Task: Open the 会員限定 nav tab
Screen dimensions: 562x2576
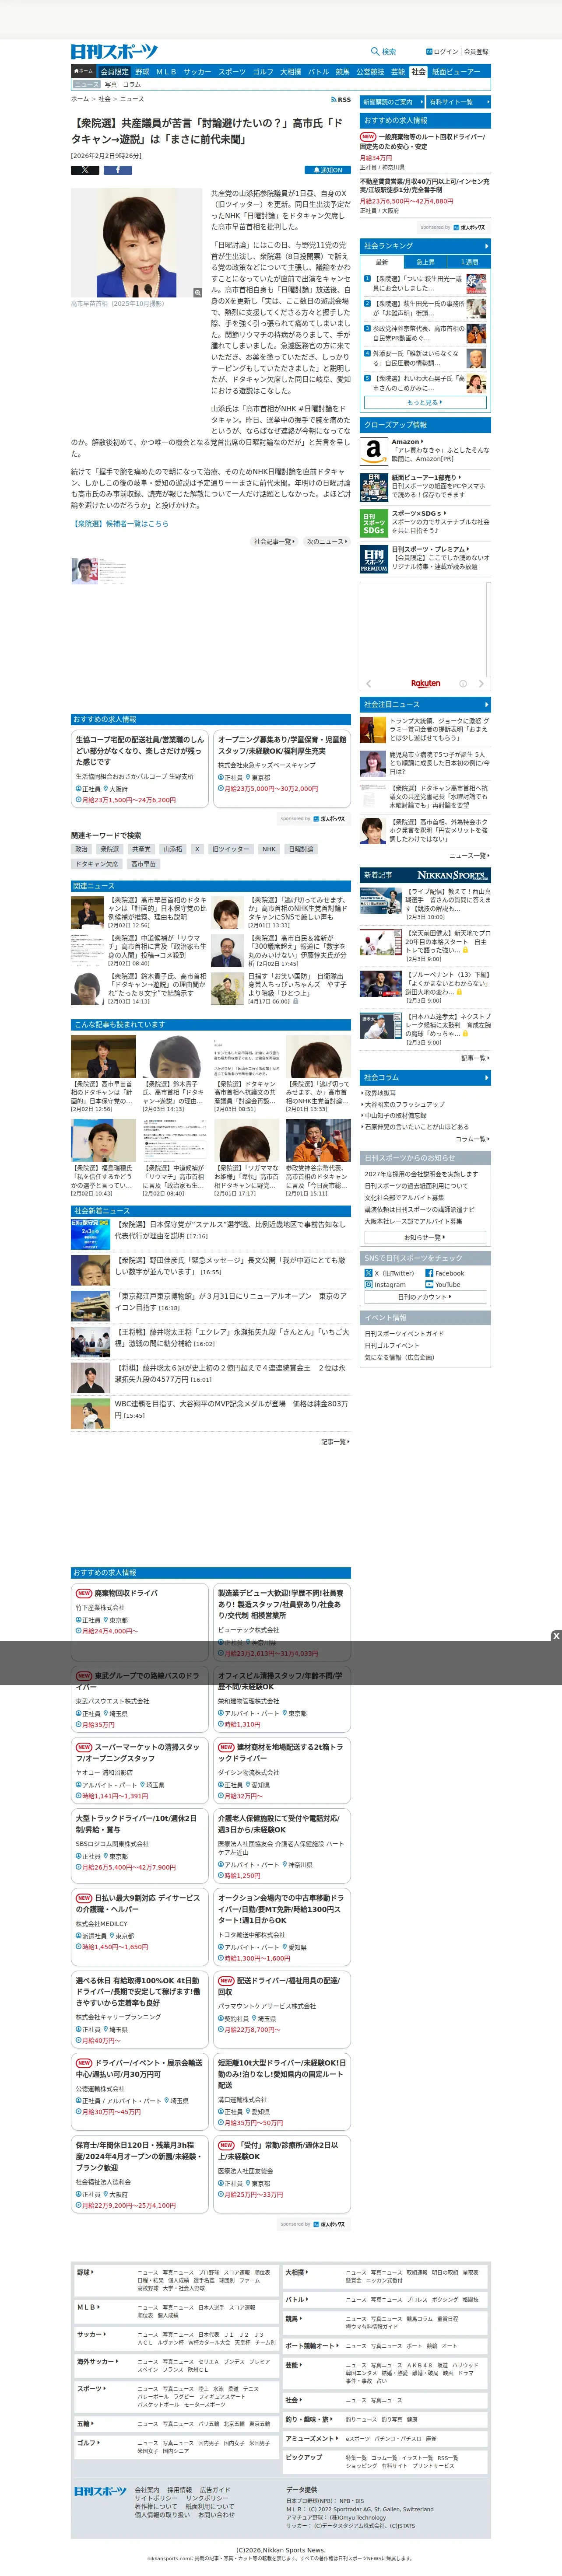Action: [x=115, y=72]
